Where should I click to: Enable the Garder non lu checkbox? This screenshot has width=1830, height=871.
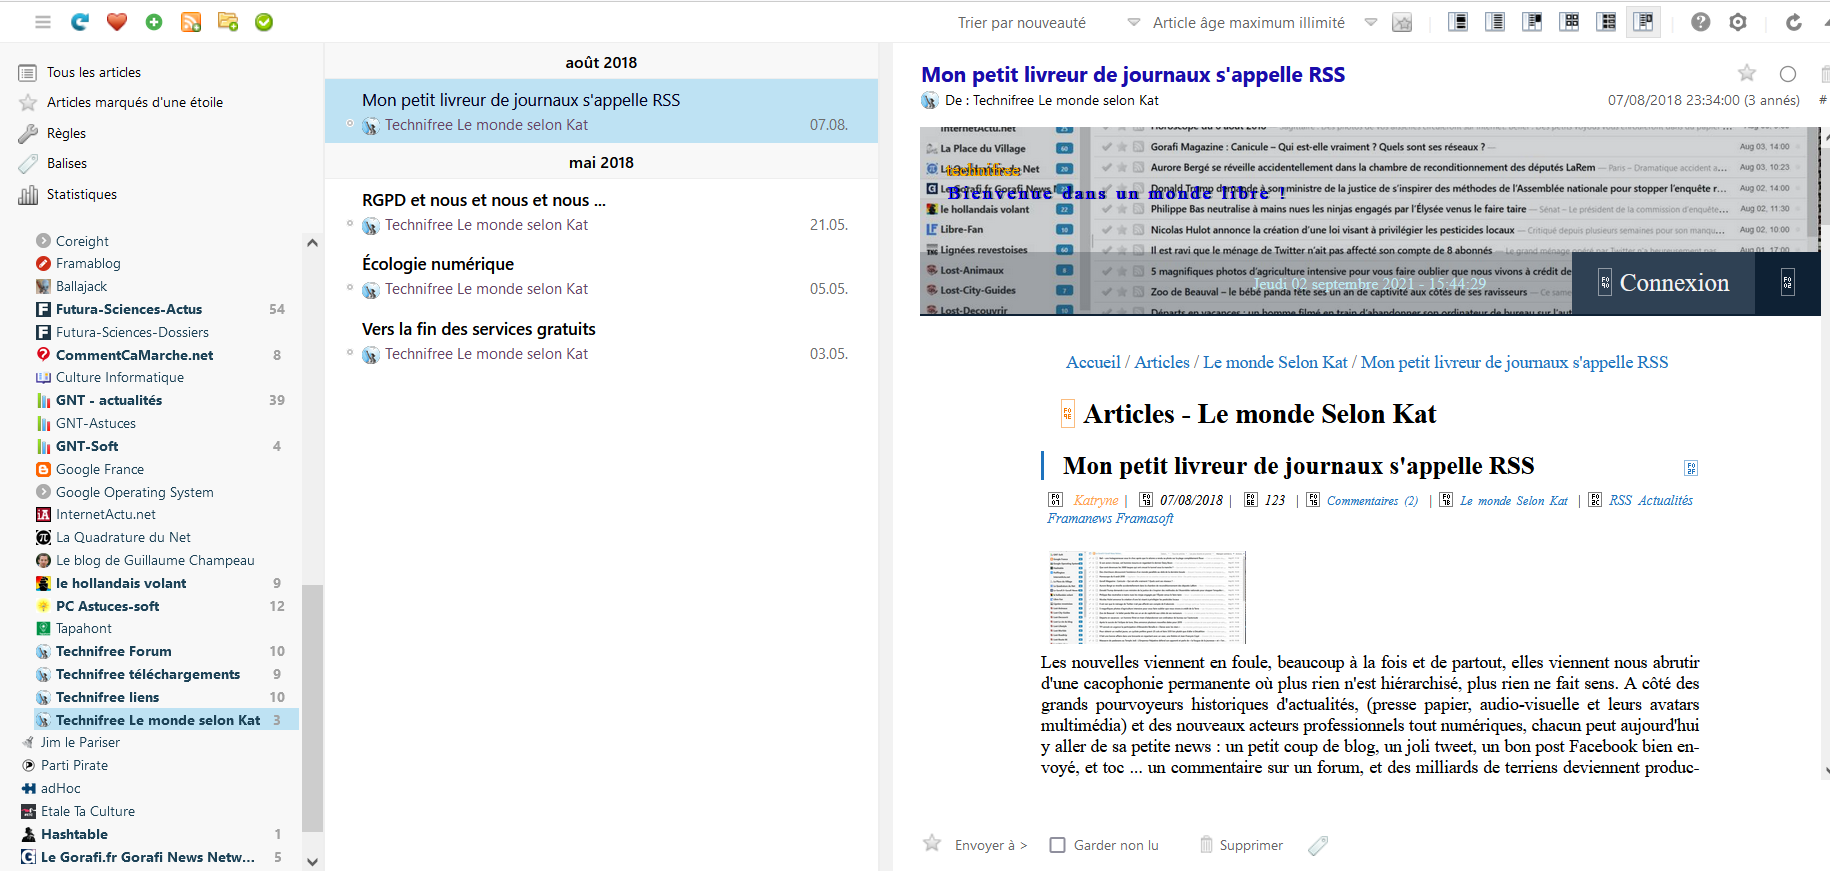[x=1057, y=845]
